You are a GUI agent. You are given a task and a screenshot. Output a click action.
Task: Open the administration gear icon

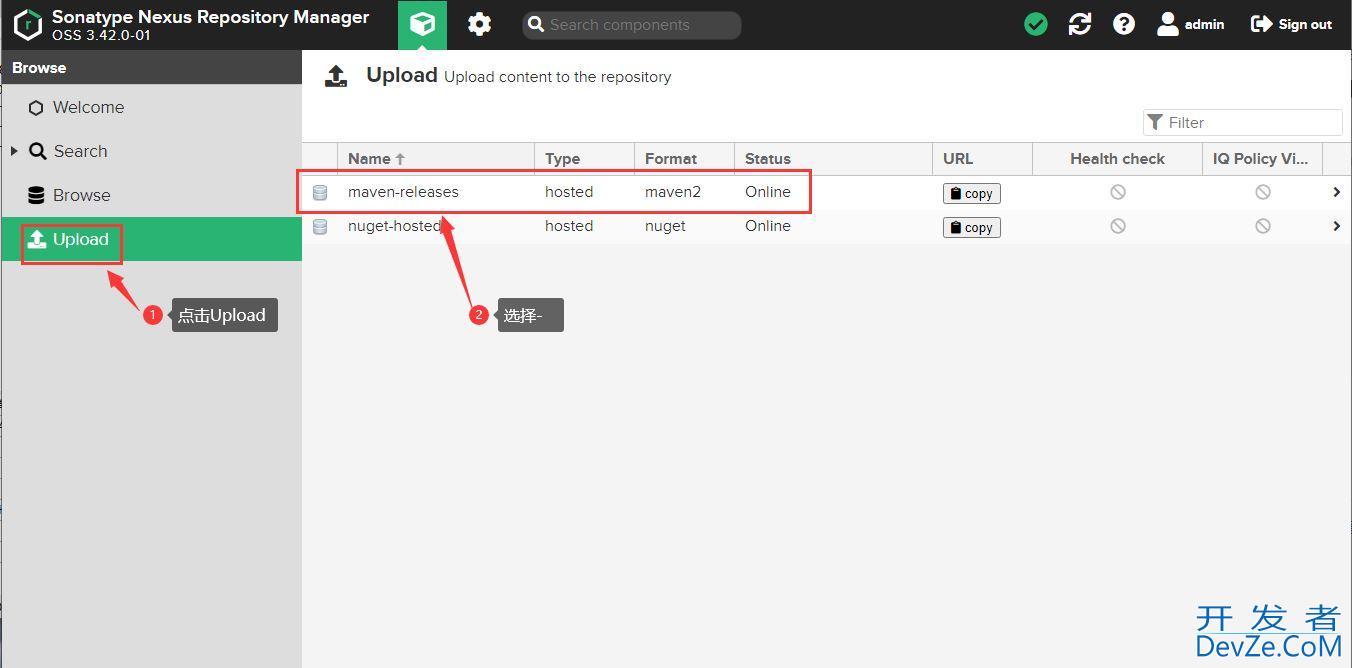pyautogui.click(x=480, y=24)
